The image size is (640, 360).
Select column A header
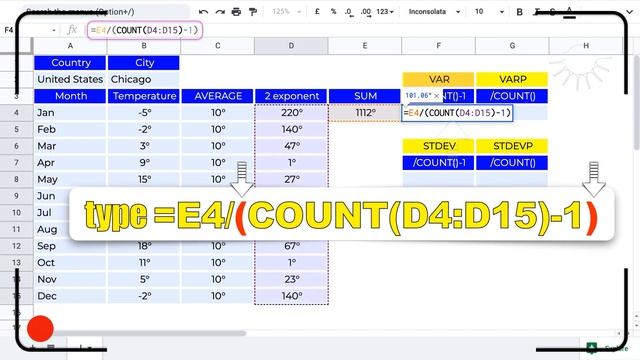70,46
